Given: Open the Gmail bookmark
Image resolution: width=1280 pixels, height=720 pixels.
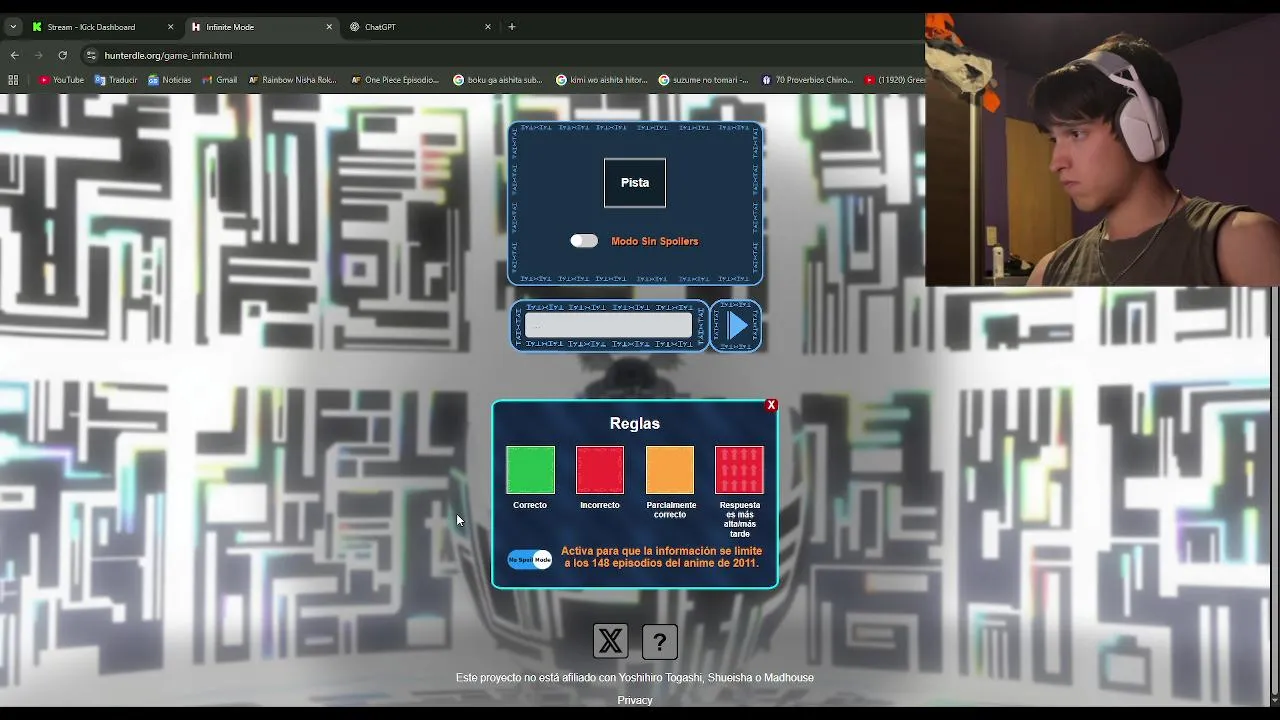Looking at the screenshot, I should pos(219,80).
